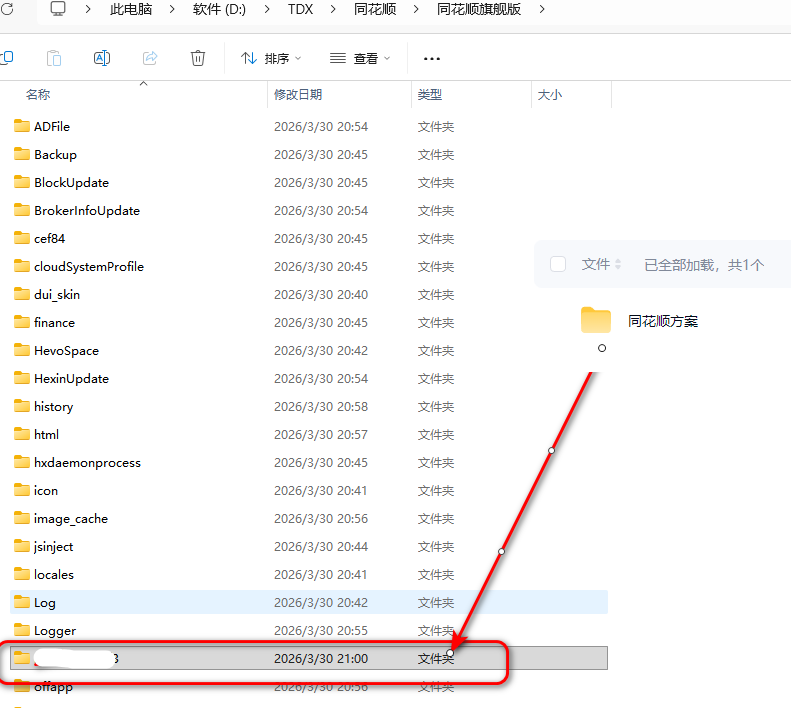Open the 排序 sort dropdown

(271, 59)
